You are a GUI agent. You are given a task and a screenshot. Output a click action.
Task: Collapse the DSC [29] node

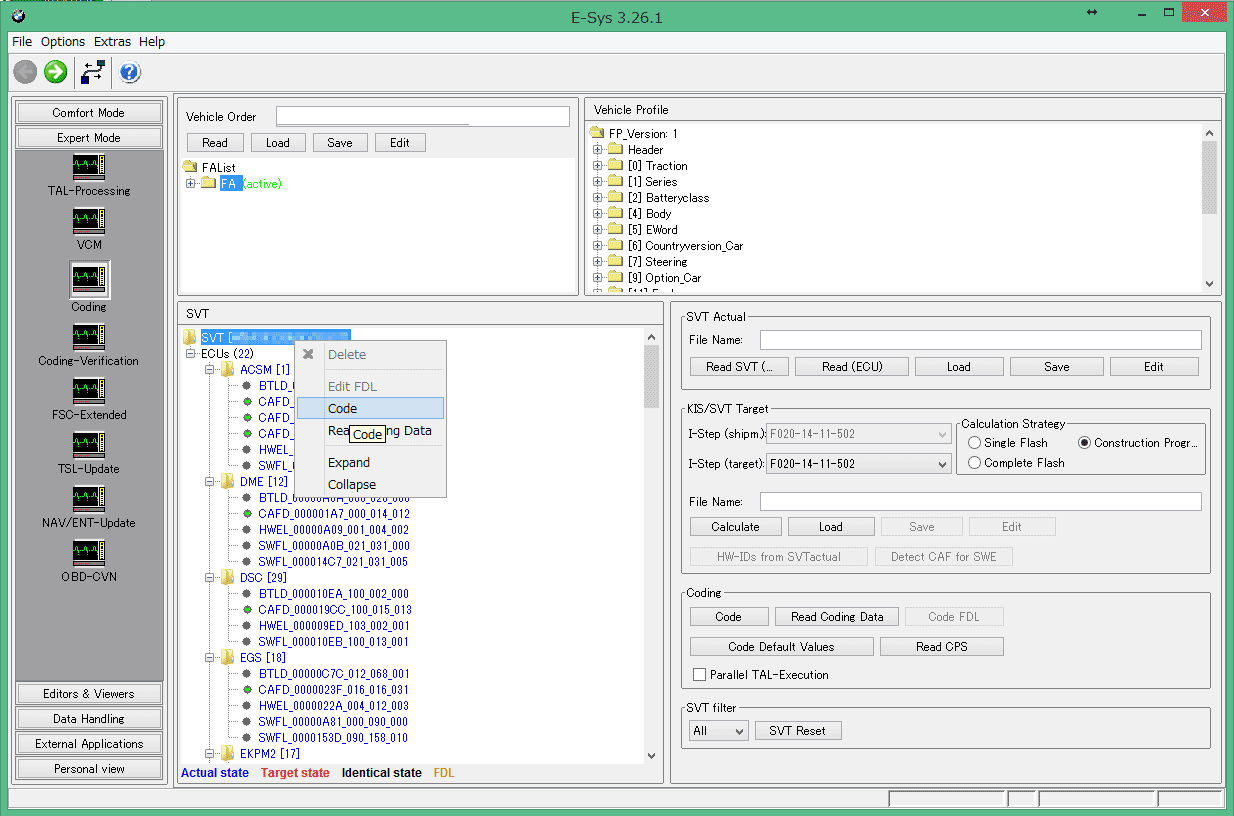click(211, 578)
